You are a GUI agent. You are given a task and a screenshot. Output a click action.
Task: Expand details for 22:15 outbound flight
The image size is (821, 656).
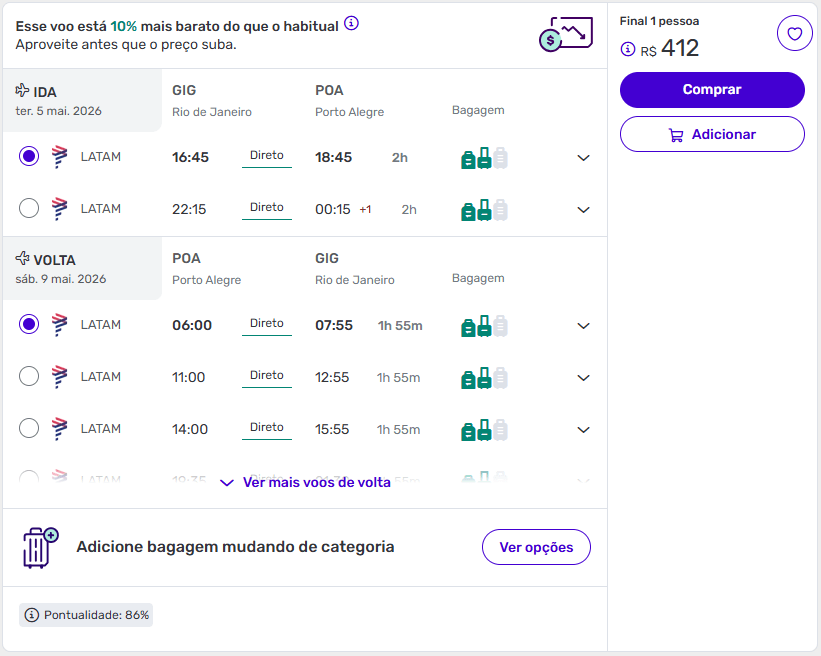click(584, 210)
